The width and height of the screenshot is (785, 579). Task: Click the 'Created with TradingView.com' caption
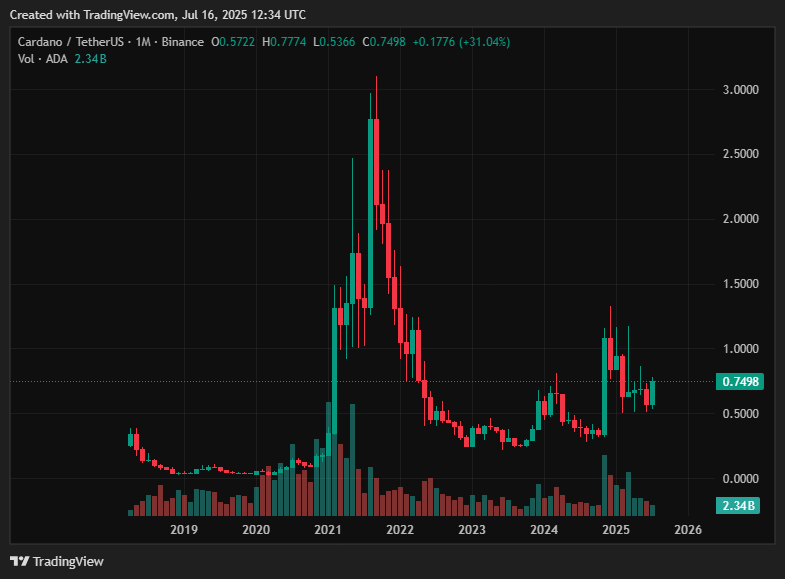(x=158, y=15)
